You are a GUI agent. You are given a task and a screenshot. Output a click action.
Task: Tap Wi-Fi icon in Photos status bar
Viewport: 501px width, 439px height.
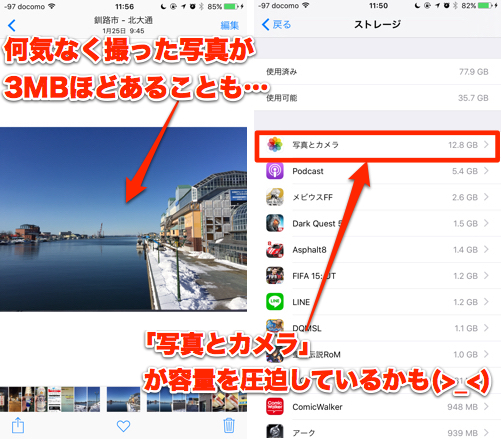51,6
